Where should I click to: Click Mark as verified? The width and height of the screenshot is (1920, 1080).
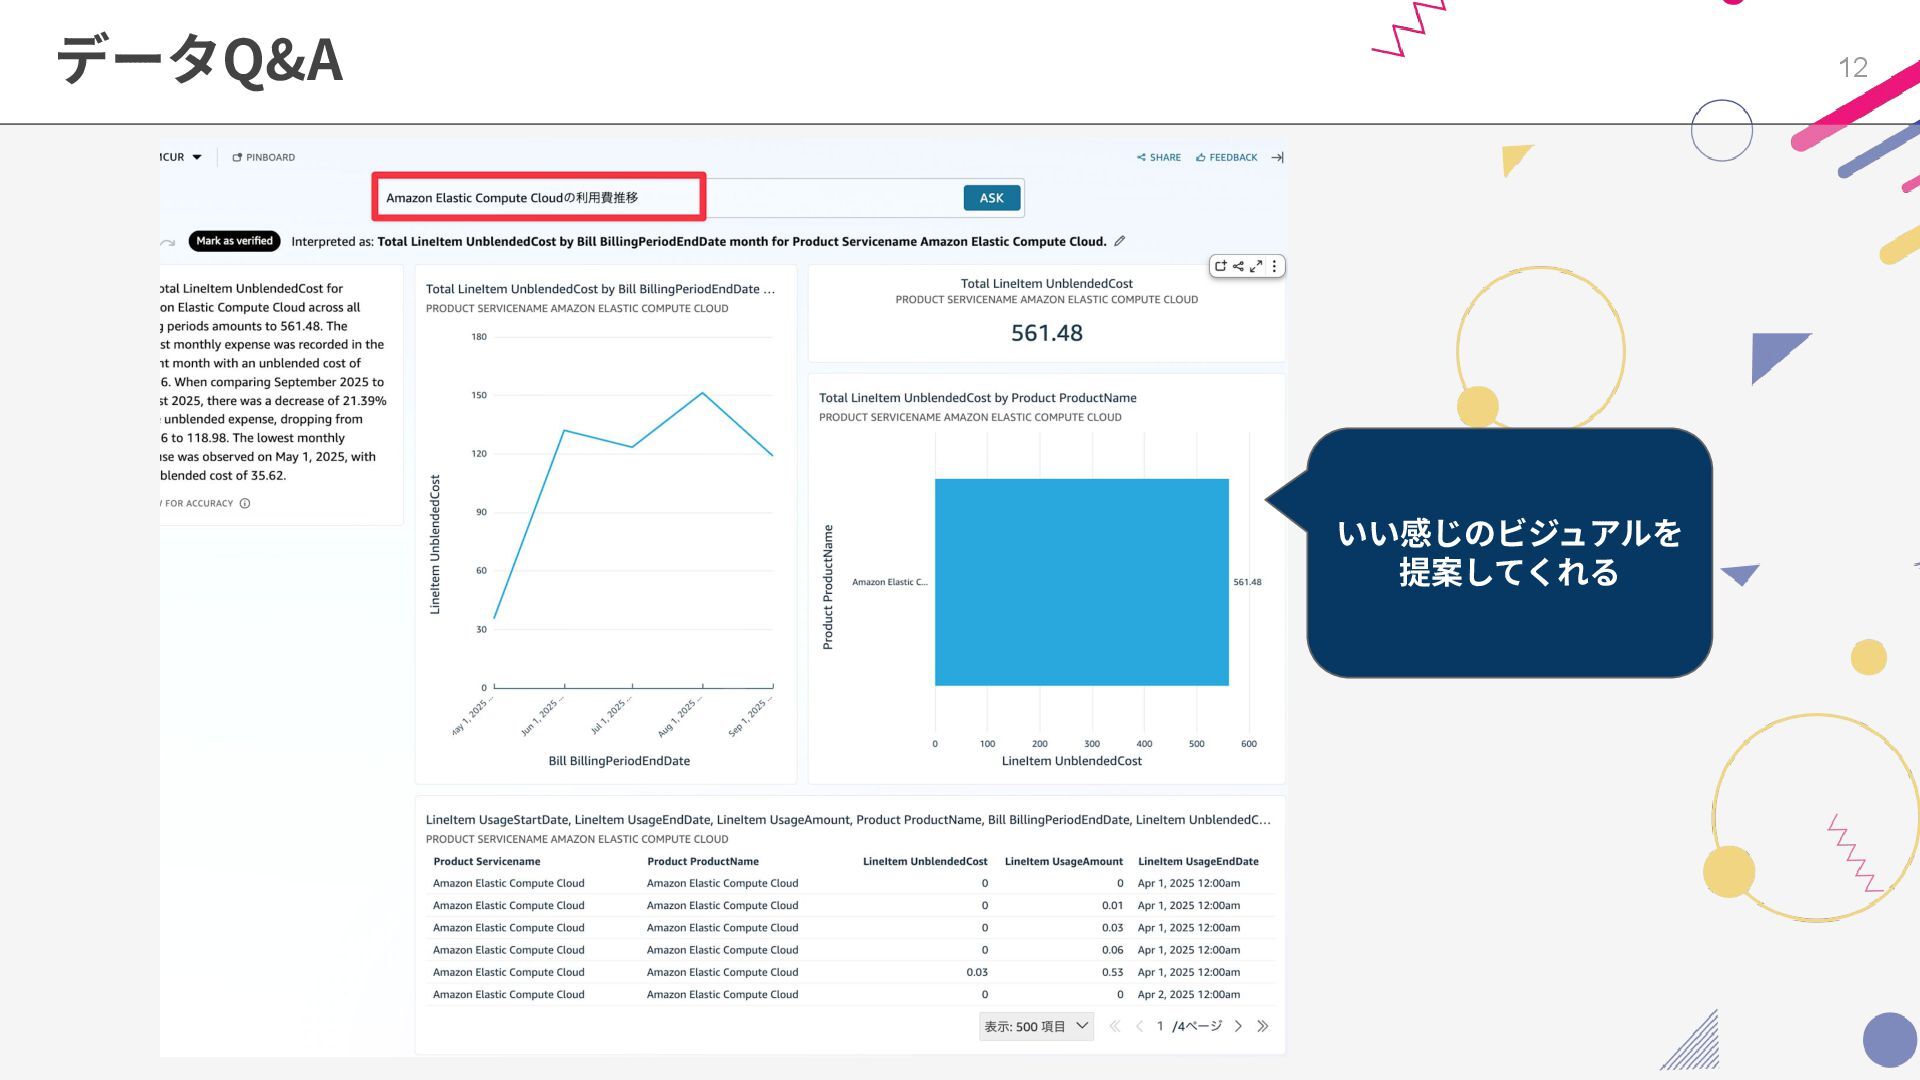[x=234, y=241]
